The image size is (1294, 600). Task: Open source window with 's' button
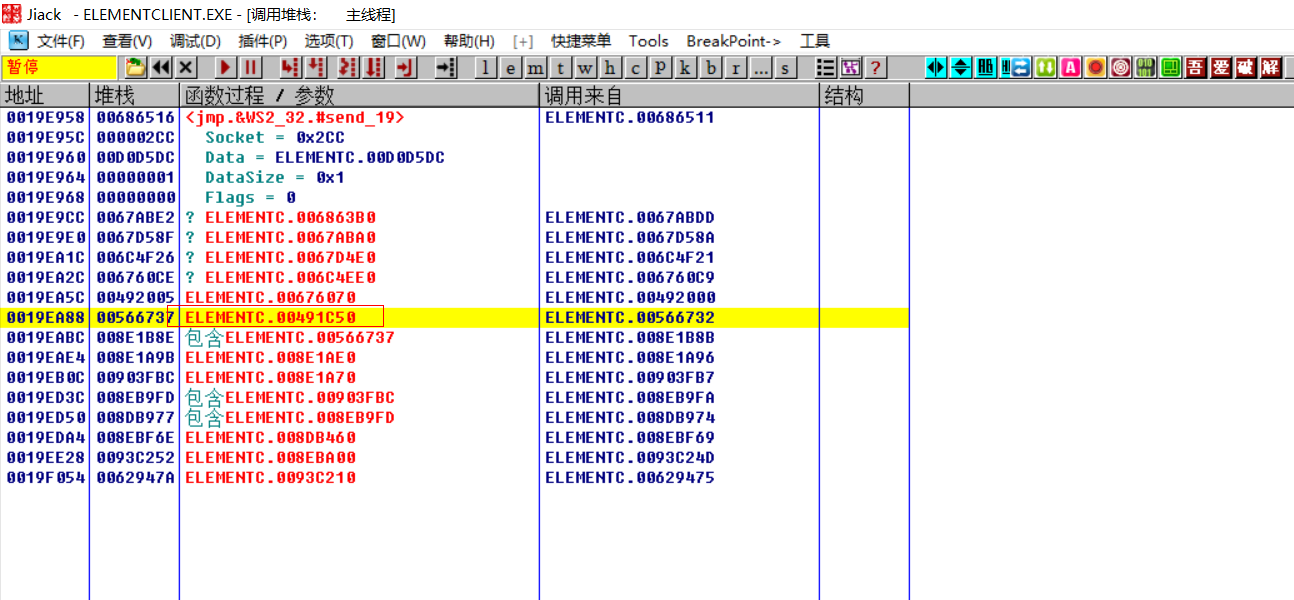pyautogui.click(x=786, y=67)
